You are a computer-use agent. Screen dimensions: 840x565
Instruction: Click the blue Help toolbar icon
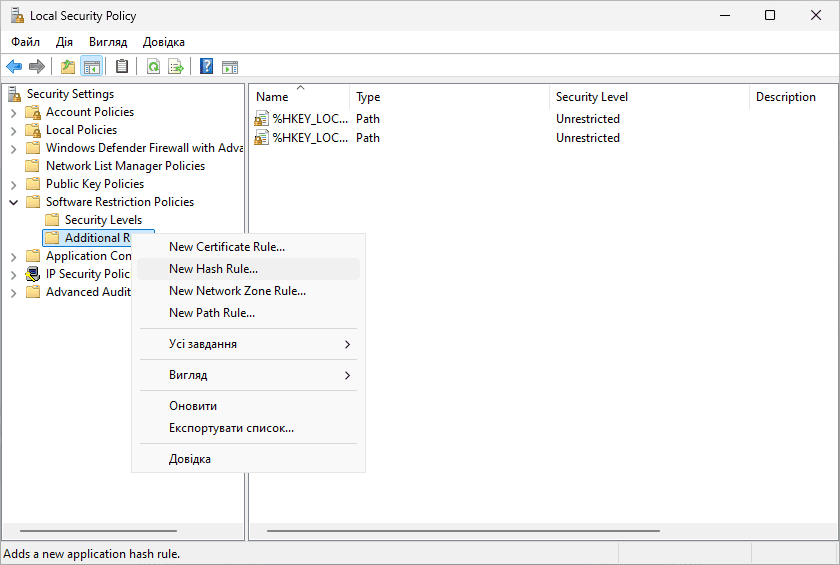tap(206, 67)
